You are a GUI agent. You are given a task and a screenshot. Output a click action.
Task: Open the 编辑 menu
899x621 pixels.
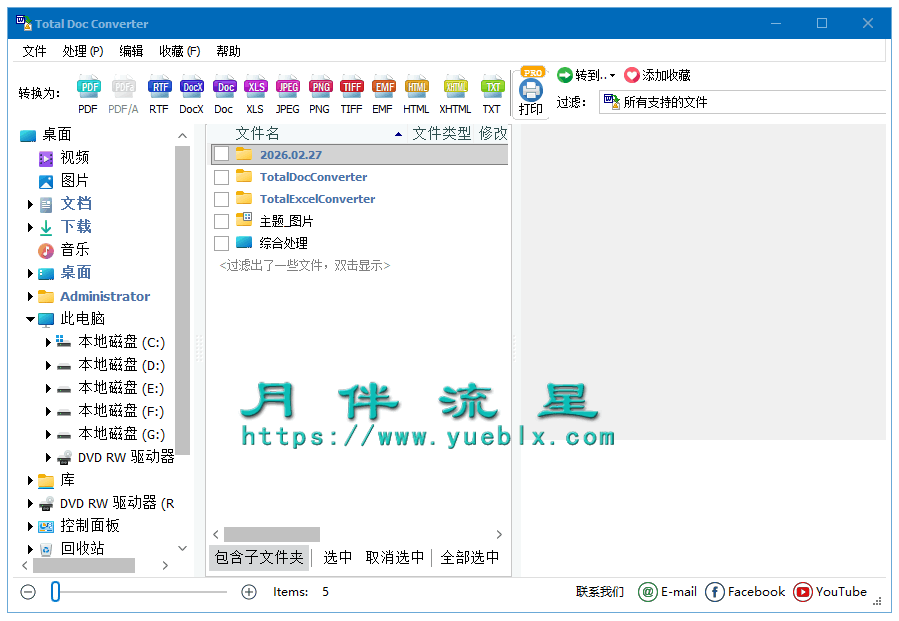(x=131, y=51)
